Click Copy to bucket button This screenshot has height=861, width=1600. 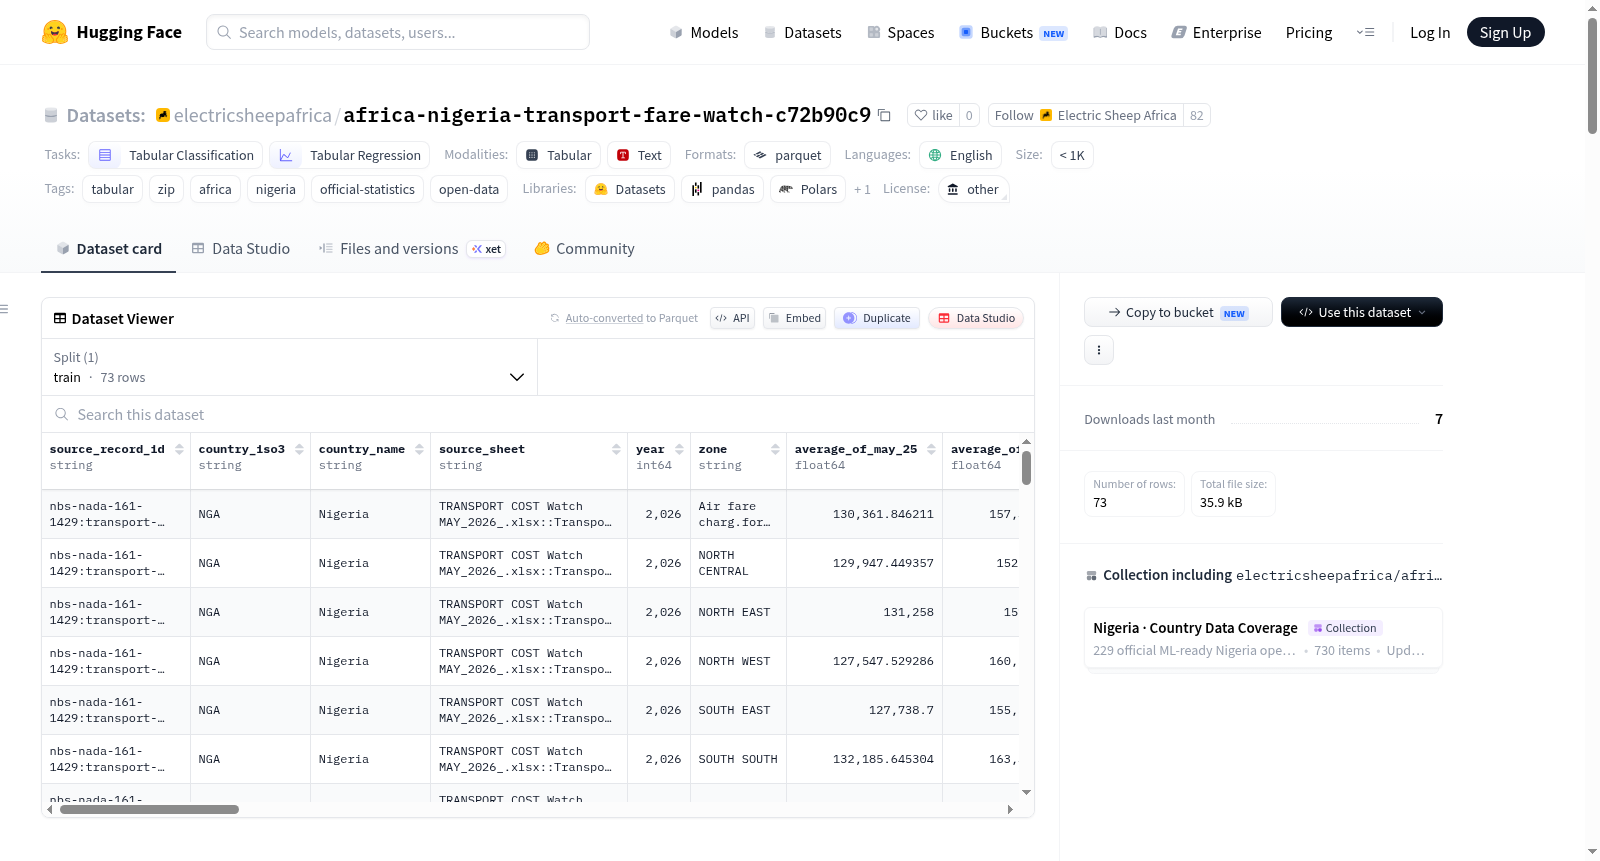pyautogui.click(x=1178, y=312)
